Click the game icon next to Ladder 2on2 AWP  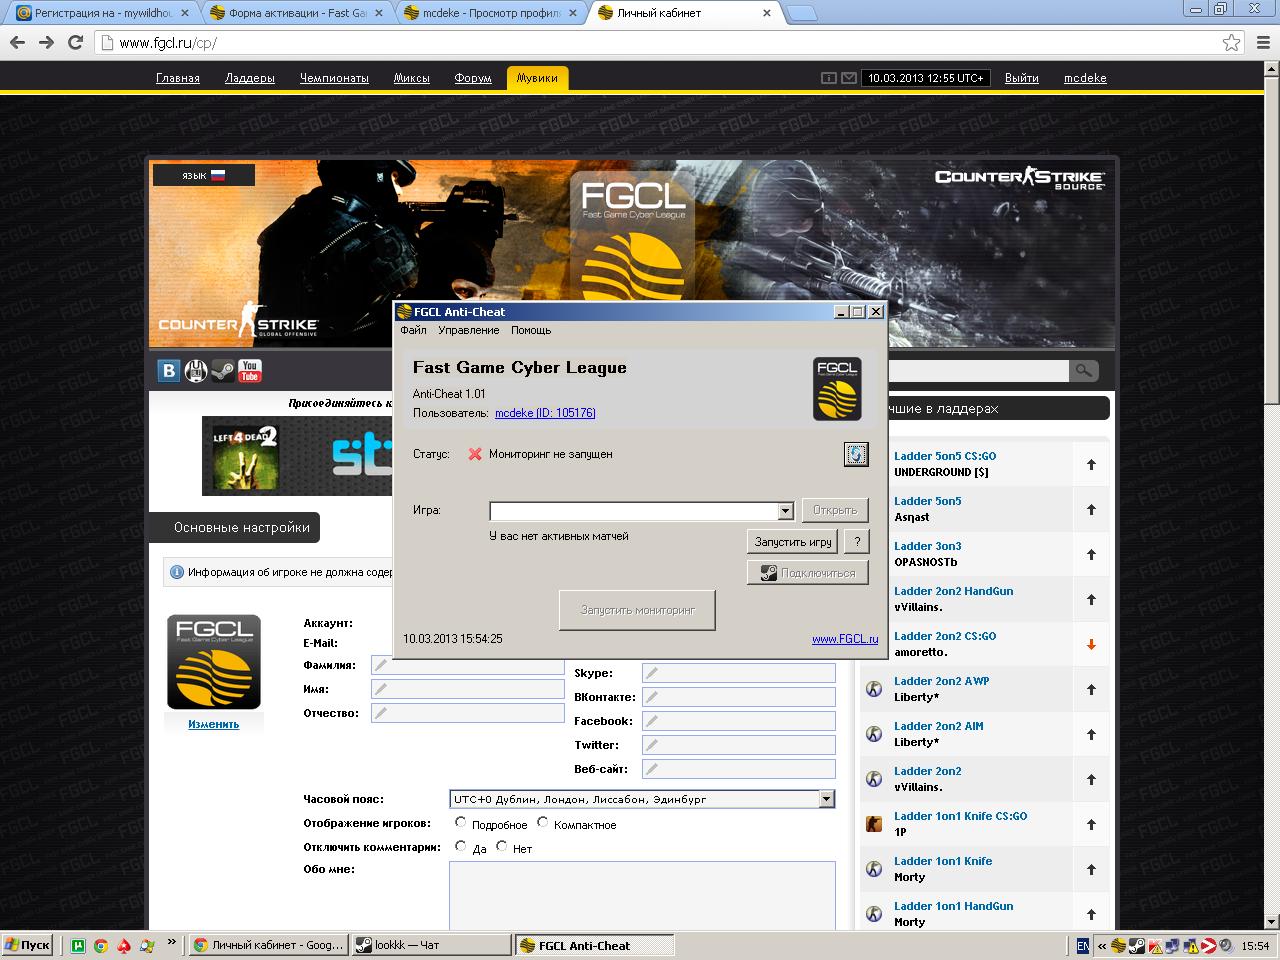click(x=874, y=689)
